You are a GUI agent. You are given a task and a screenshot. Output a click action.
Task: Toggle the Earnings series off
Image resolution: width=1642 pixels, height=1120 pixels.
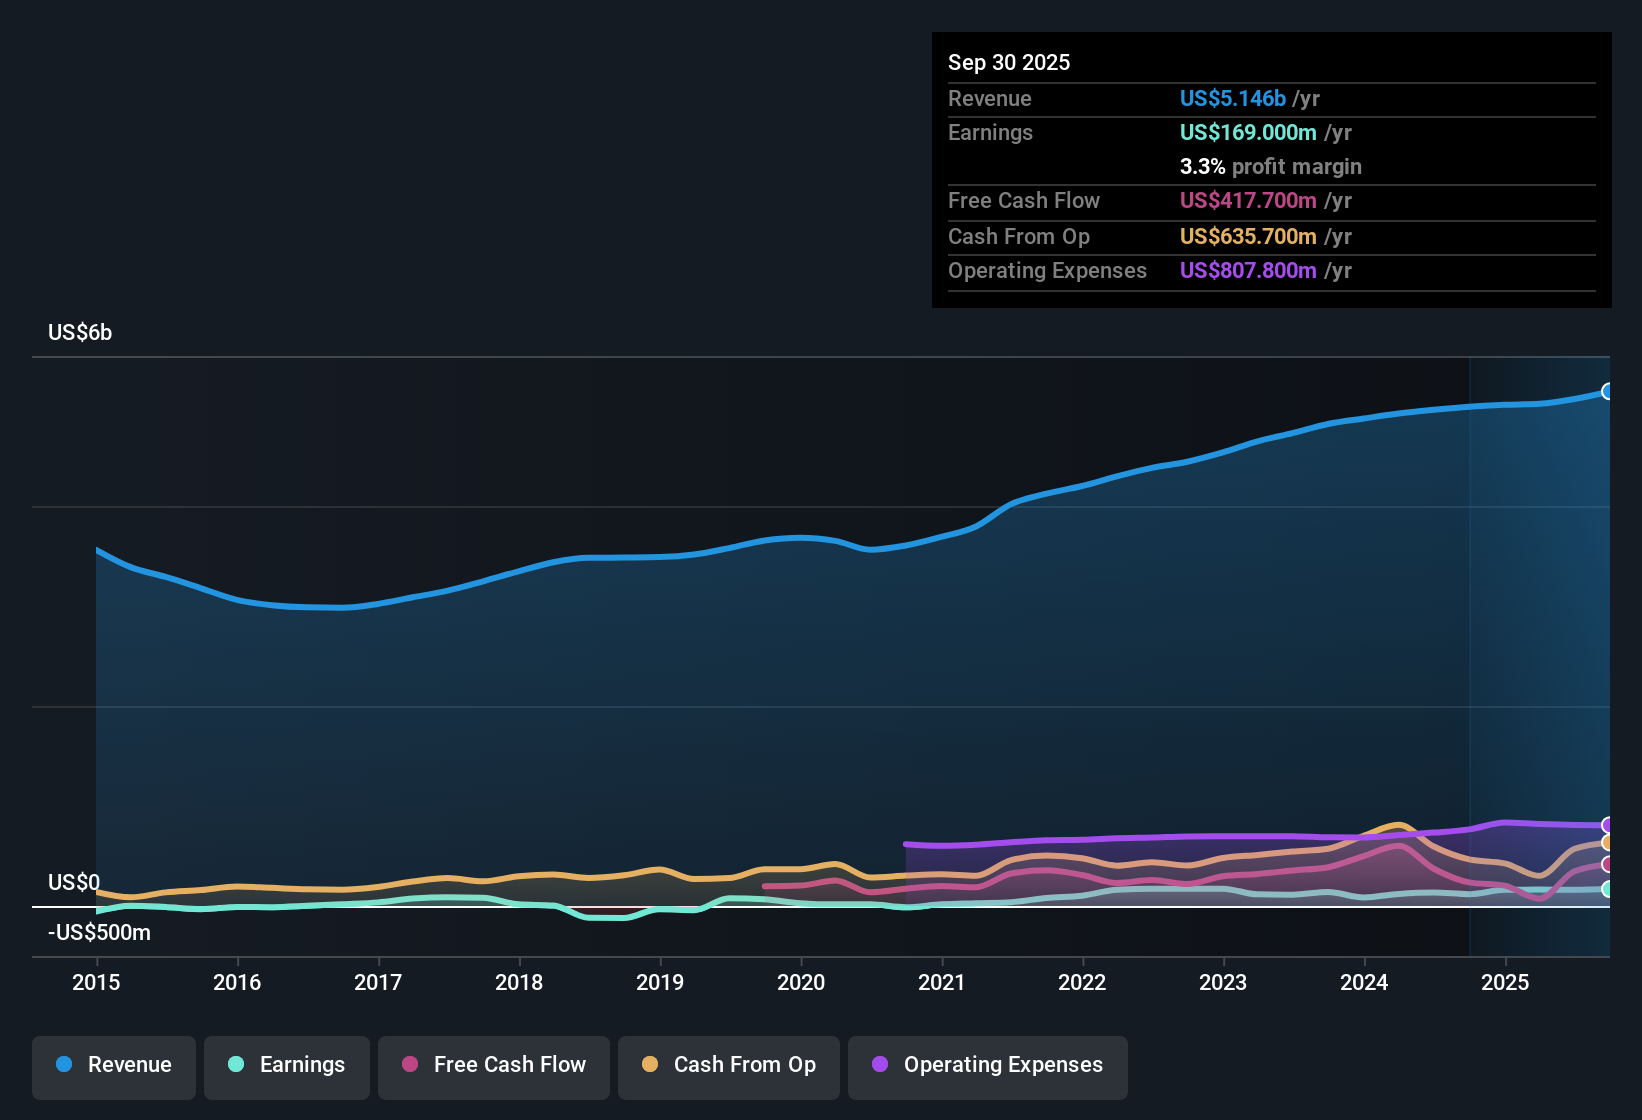287,1065
